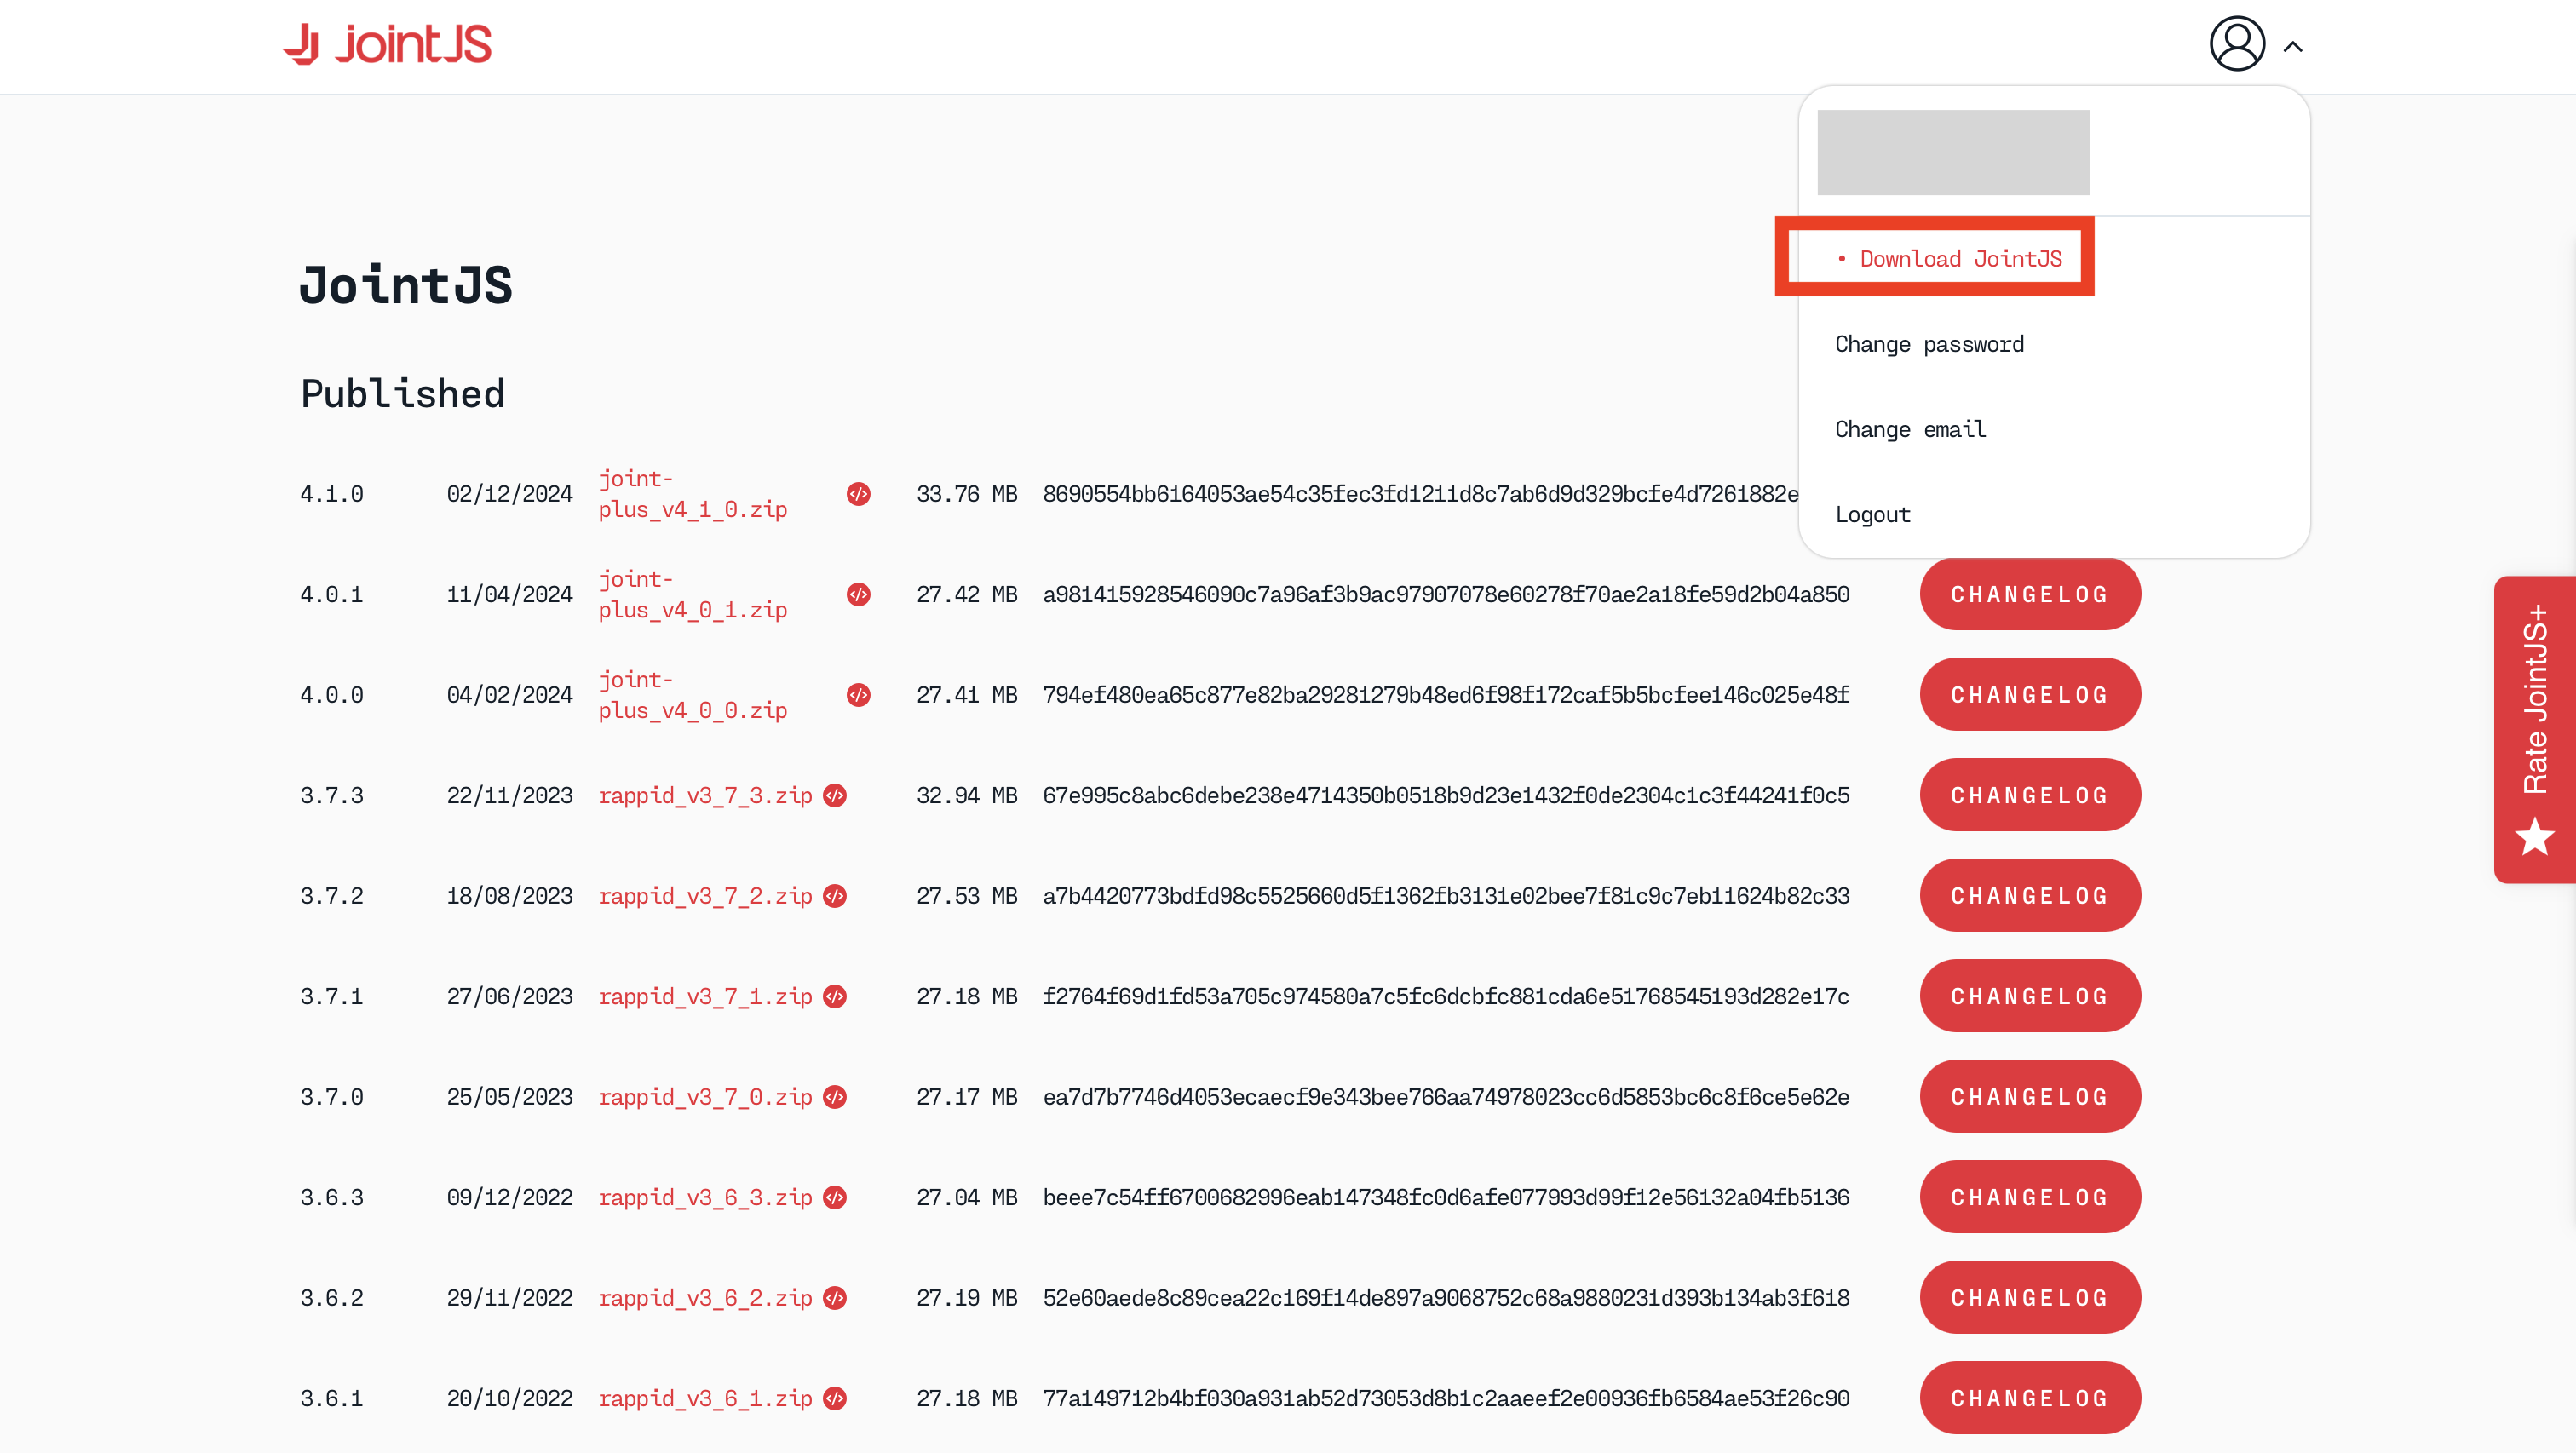The image size is (2576, 1453).
Task: Collapse the account menu chevron
Action: 2293,46
